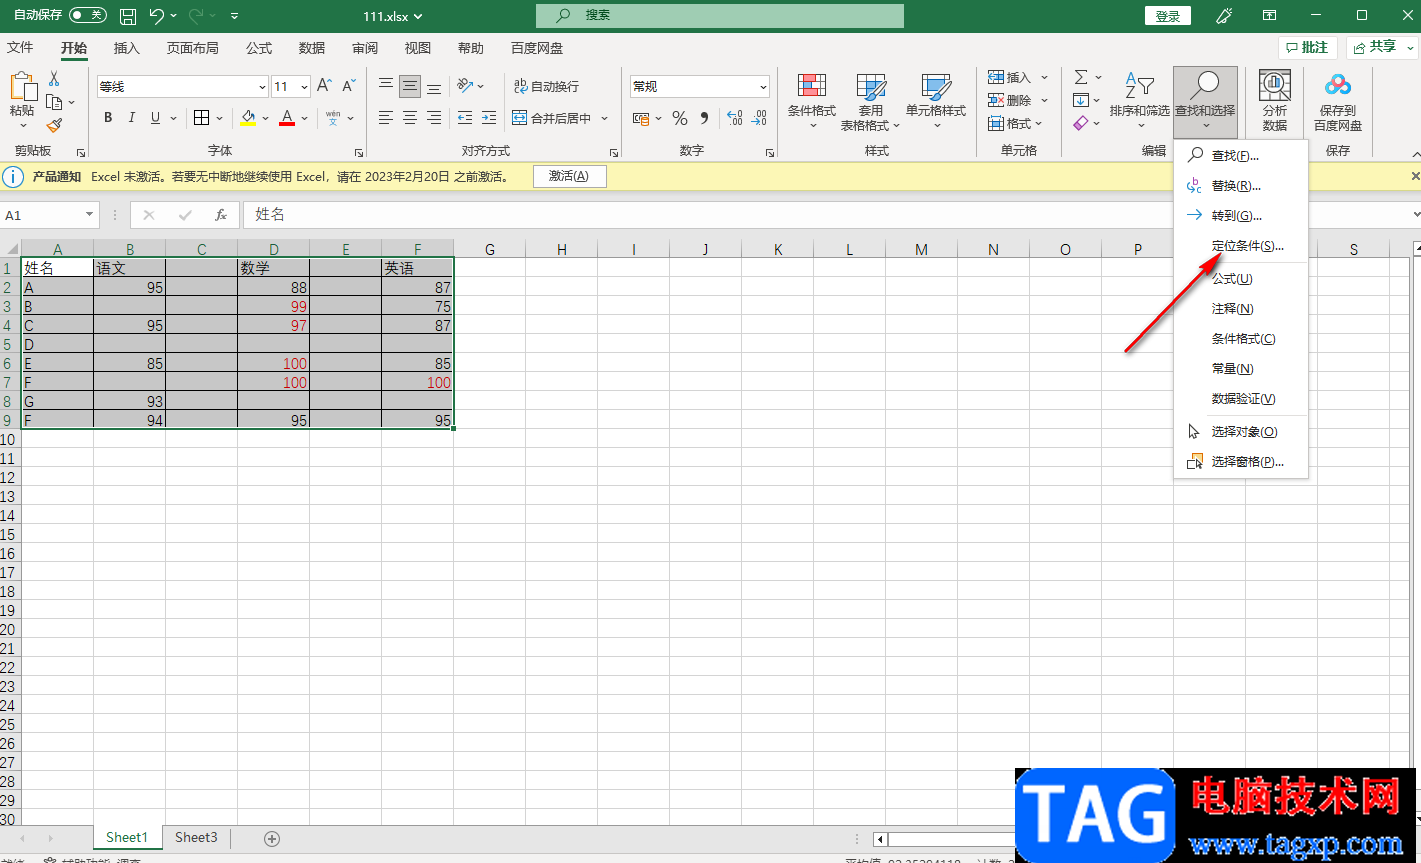Screen dimensions: 1421x863
Task: Choose 查找(F) menu entry
Action: (x=1241, y=156)
